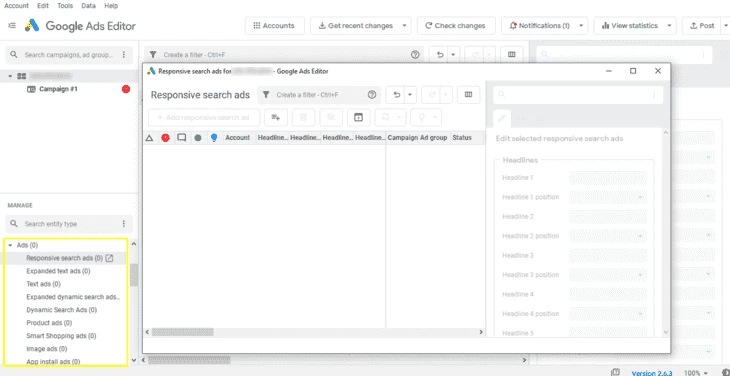
Task: Select Dynamic Search Ads (0)
Action: [61, 310]
